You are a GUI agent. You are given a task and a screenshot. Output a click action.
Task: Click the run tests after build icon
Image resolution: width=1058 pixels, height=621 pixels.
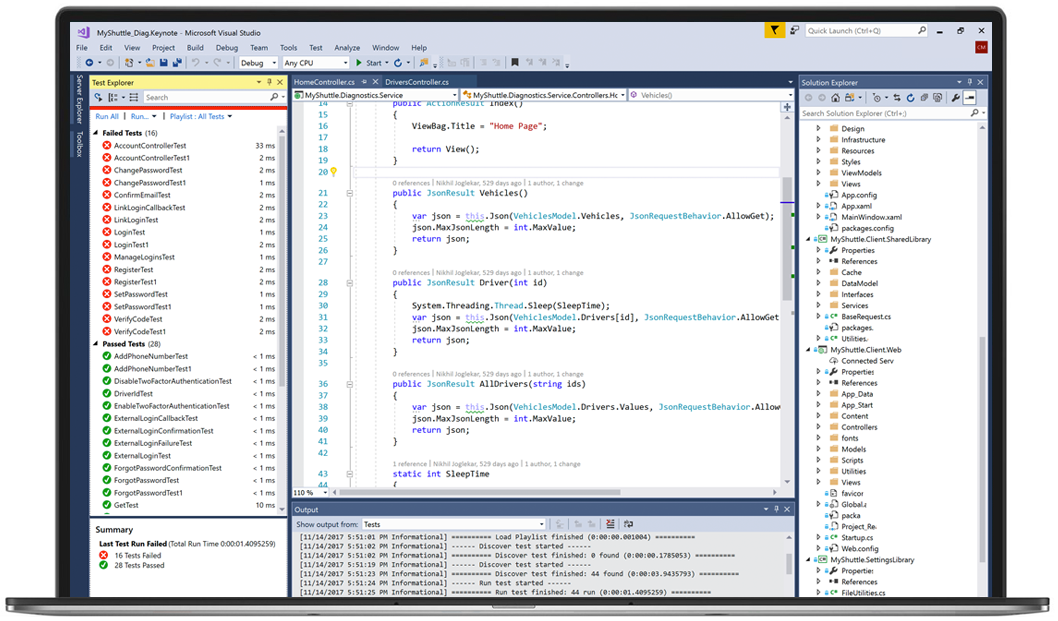click(x=98, y=97)
